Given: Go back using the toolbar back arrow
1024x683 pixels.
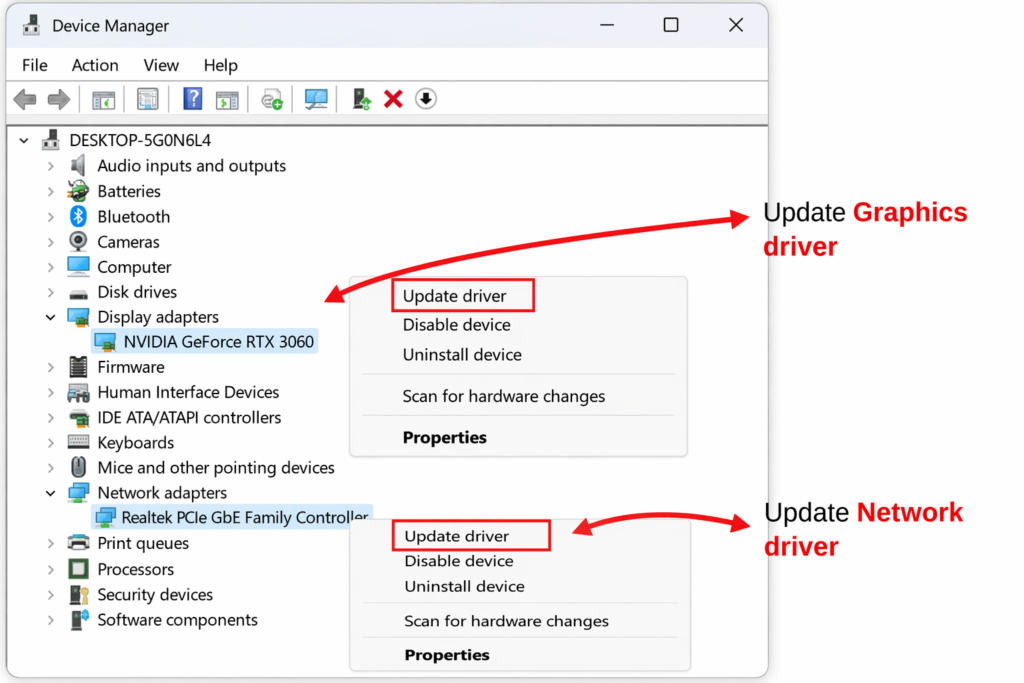Looking at the screenshot, I should 25,99.
